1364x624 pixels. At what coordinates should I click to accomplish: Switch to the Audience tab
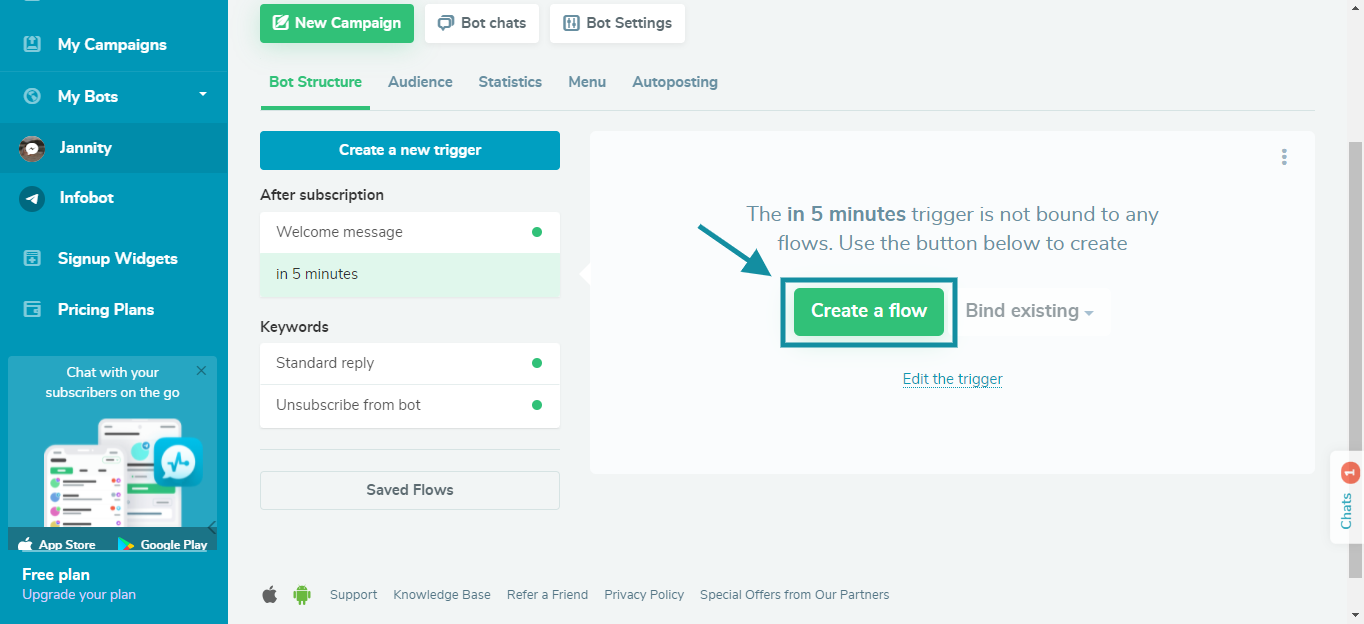point(420,81)
